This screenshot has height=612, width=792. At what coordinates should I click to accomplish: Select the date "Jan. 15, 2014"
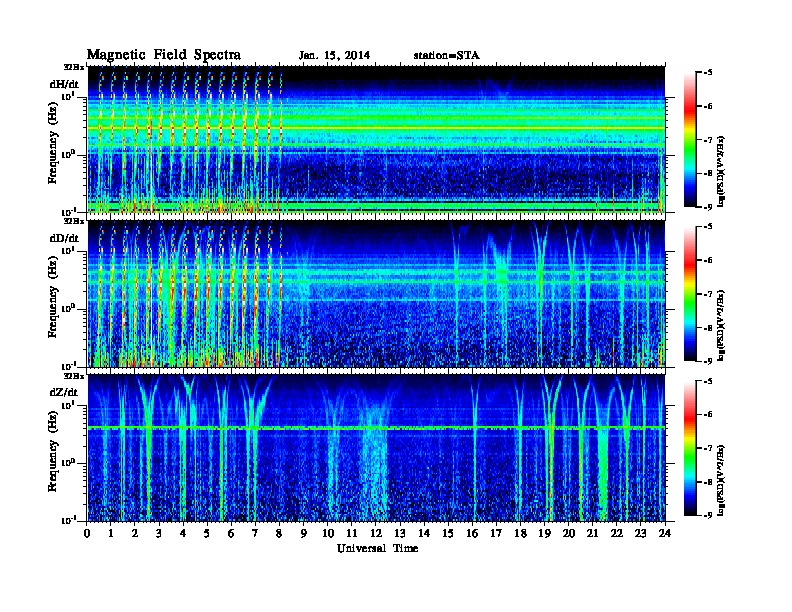(x=334, y=56)
